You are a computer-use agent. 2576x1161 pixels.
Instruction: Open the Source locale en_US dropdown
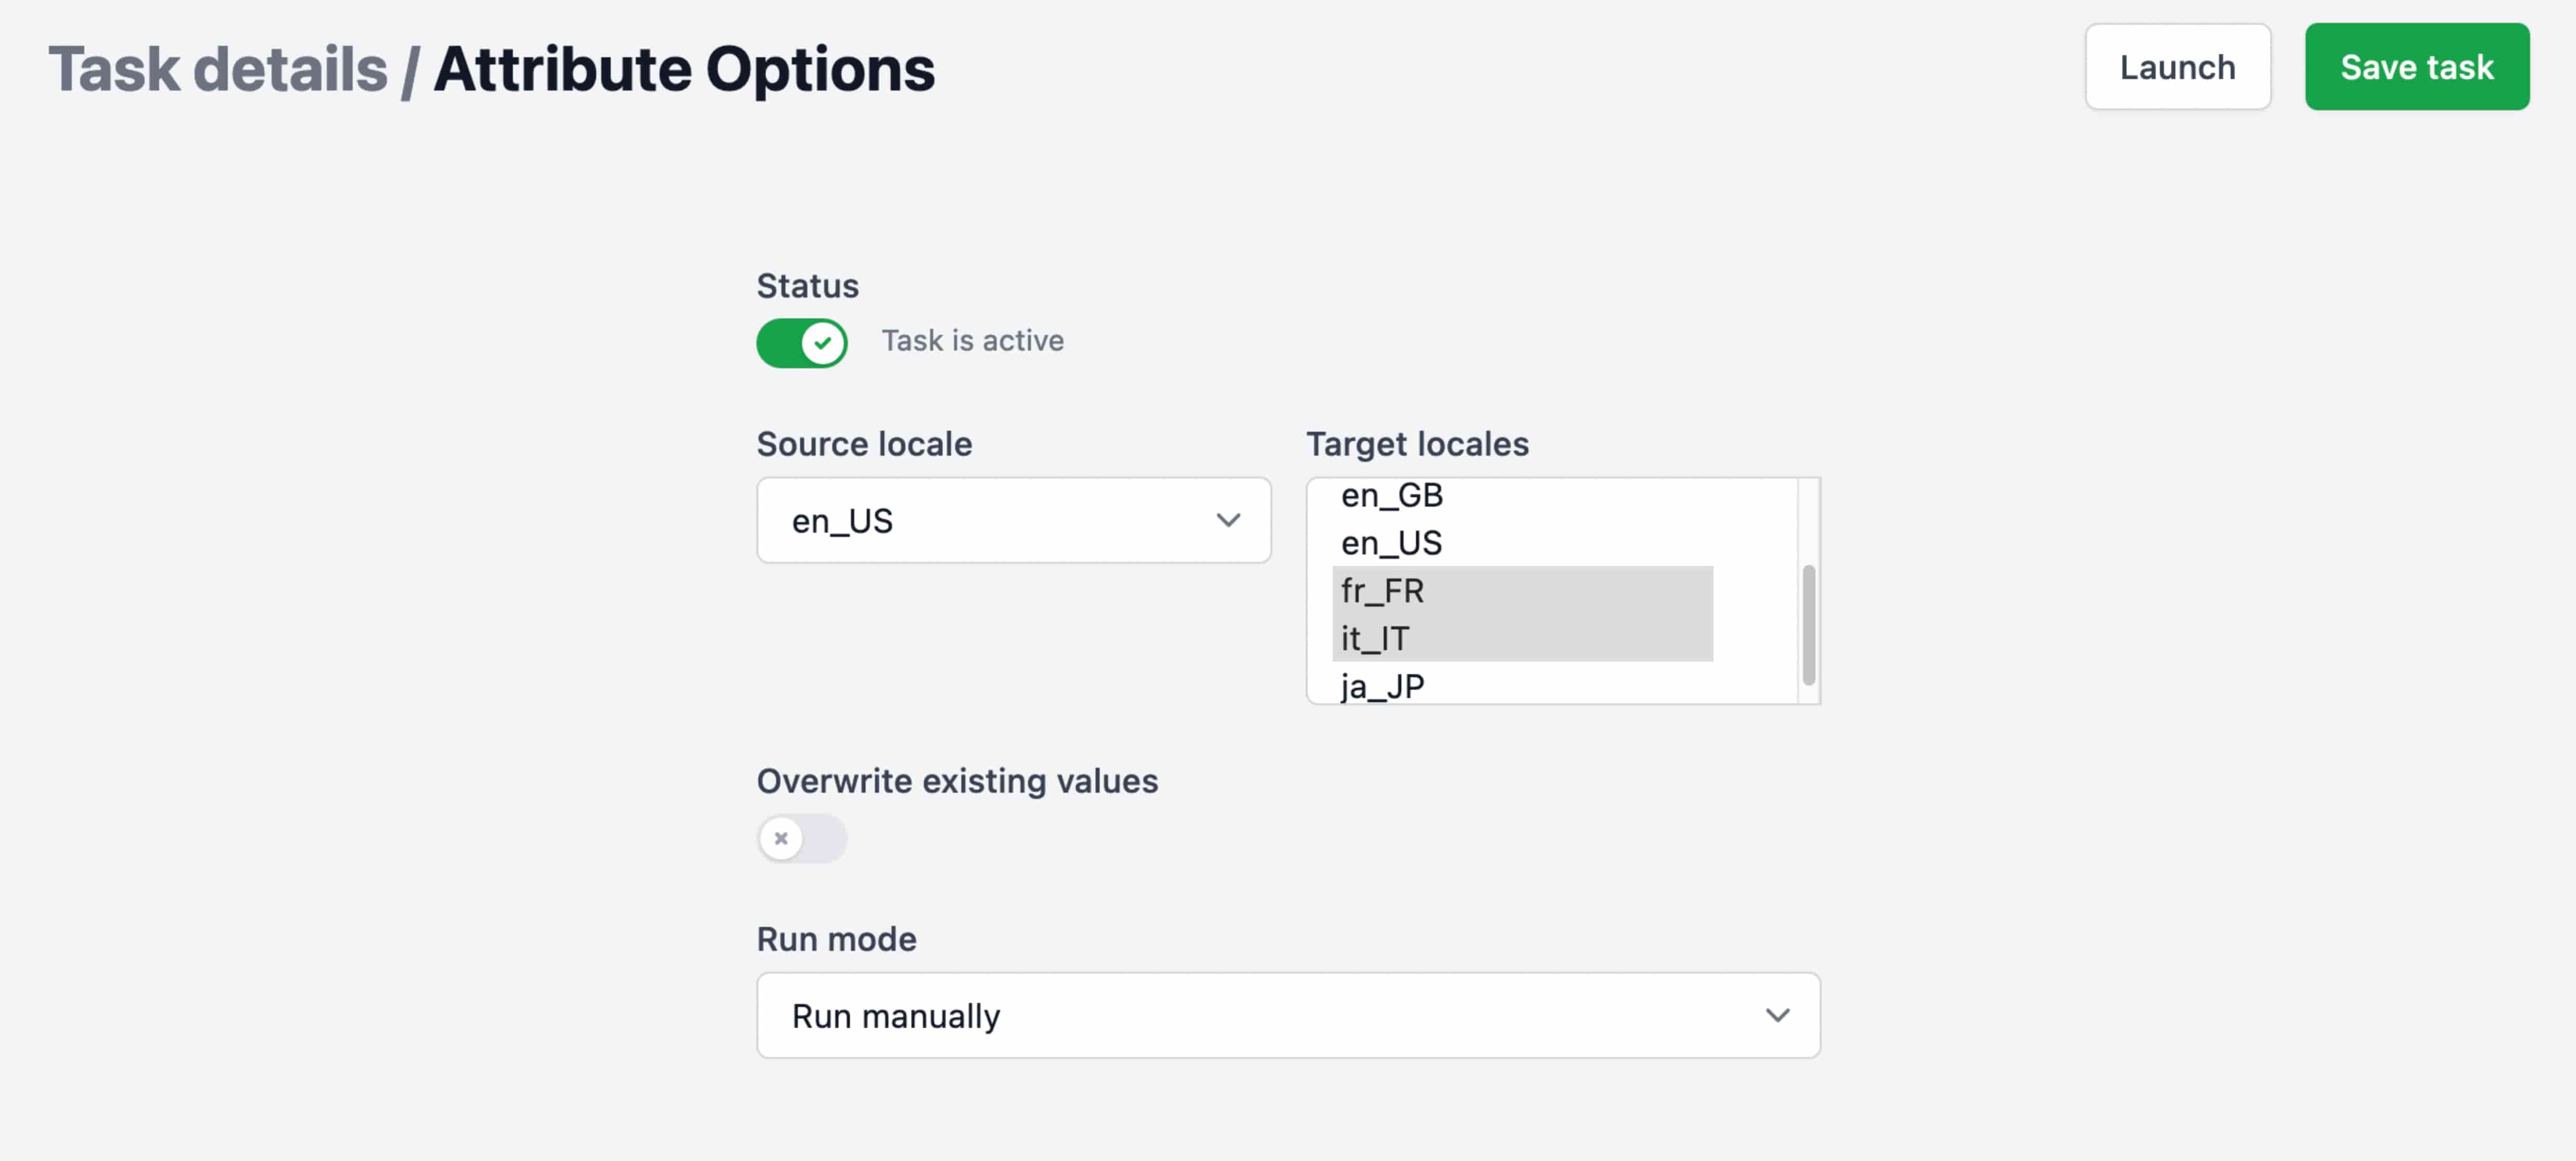click(x=1012, y=520)
